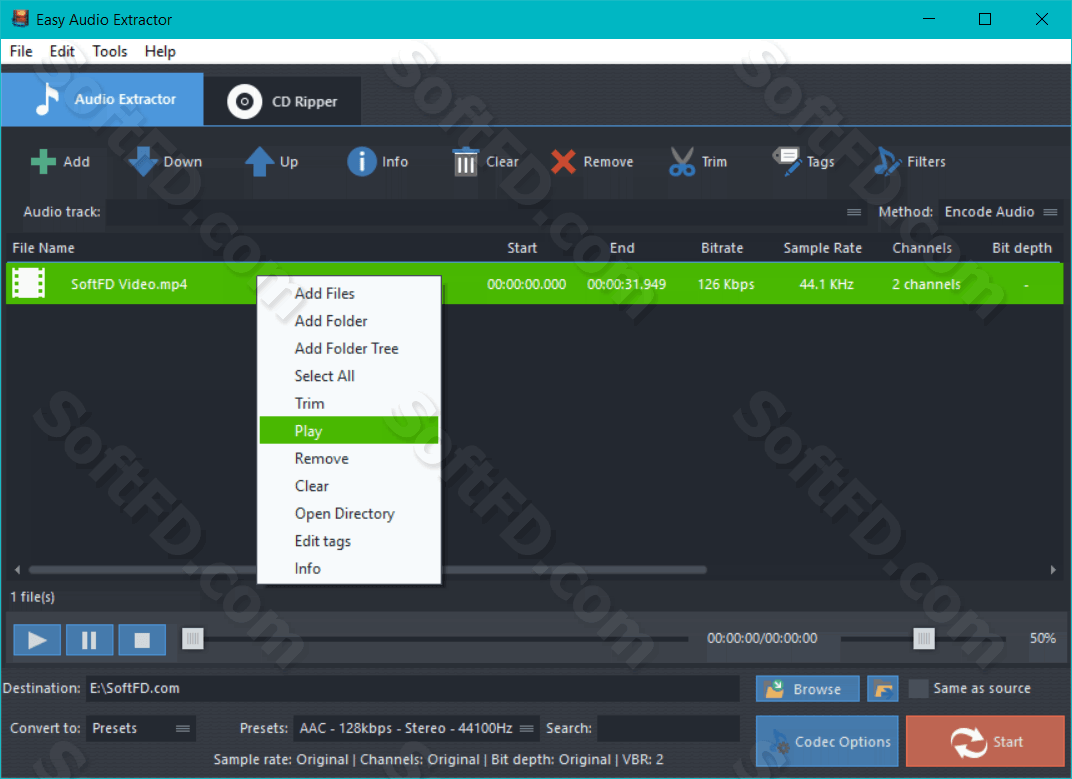This screenshot has height=779, width=1072.
Task: Click the playback position slider handle
Action: tap(193, 639)
